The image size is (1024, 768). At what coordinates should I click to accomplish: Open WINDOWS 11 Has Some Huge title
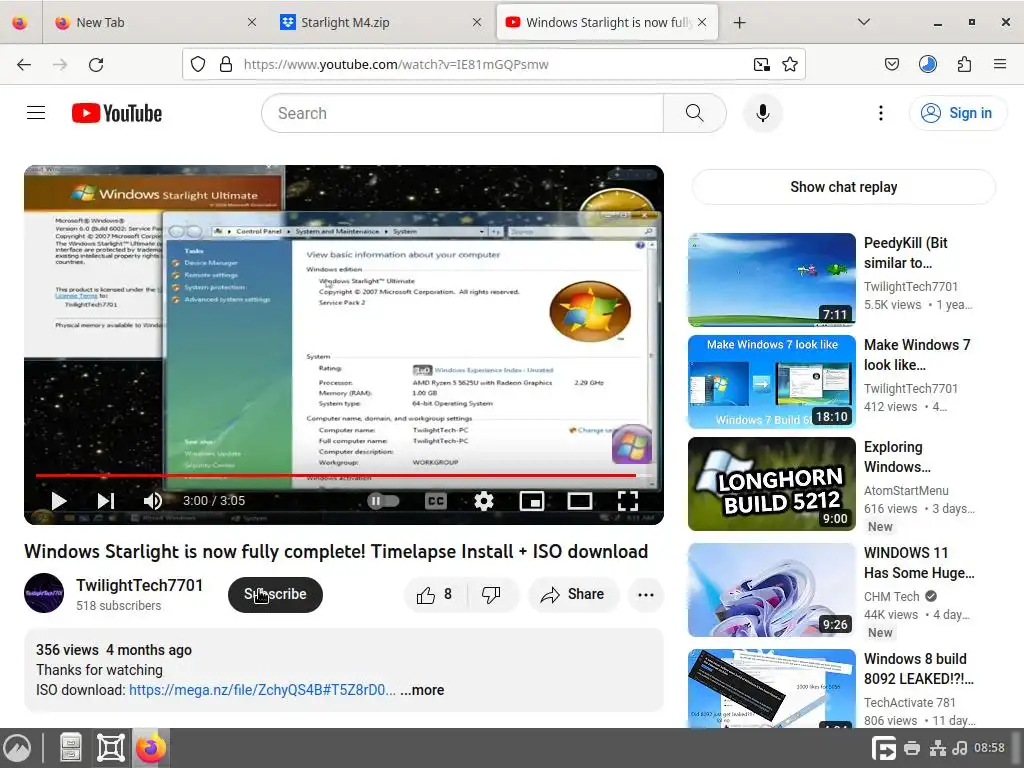click(919, 562)
